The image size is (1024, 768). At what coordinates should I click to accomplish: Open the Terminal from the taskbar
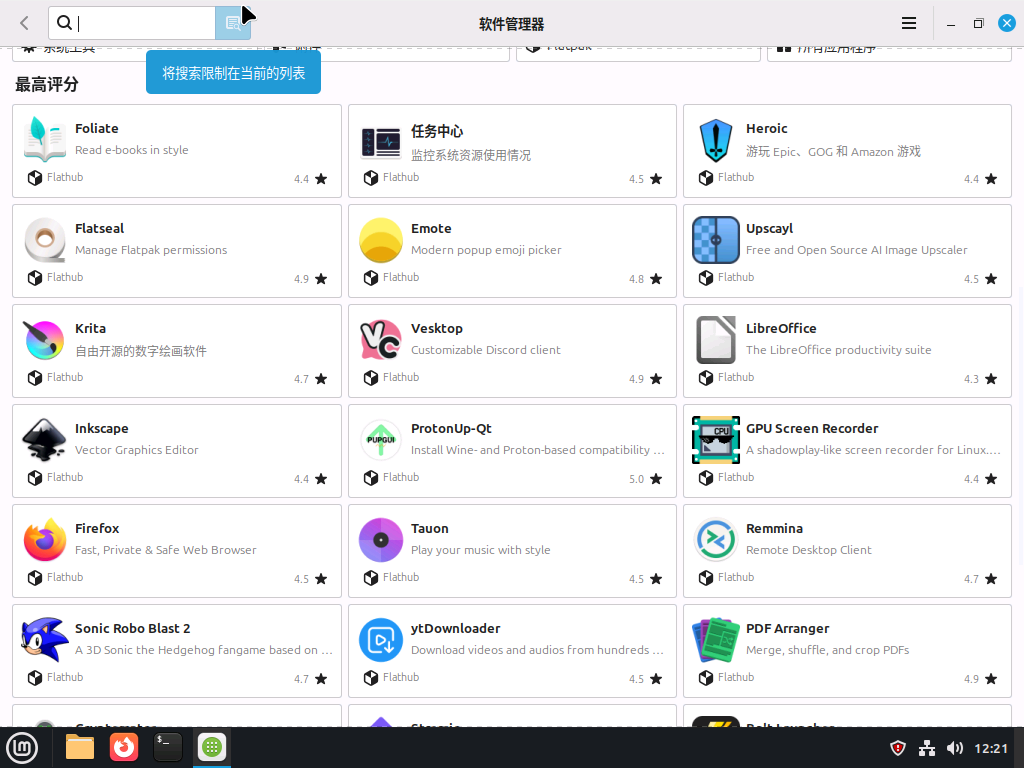coord(167,747)
